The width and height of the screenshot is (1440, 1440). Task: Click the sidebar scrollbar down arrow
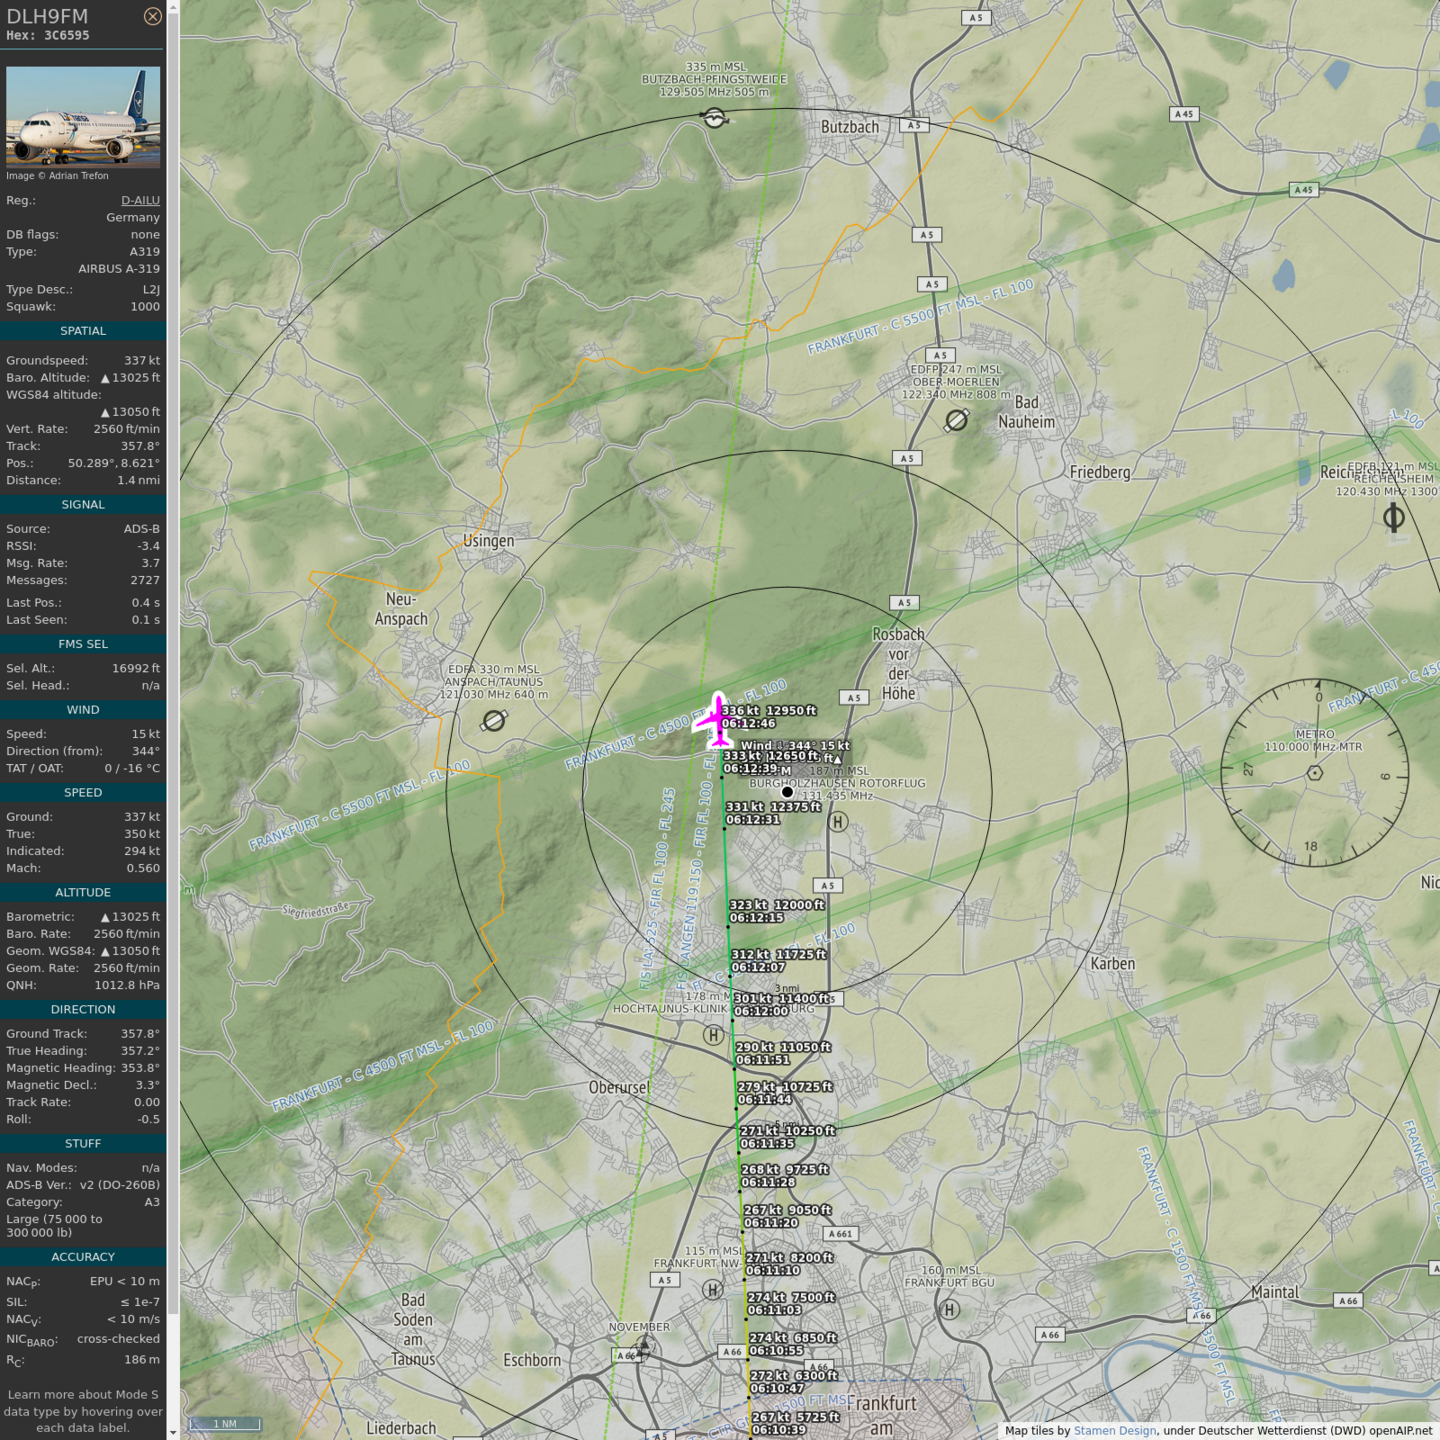[173, 1432]
